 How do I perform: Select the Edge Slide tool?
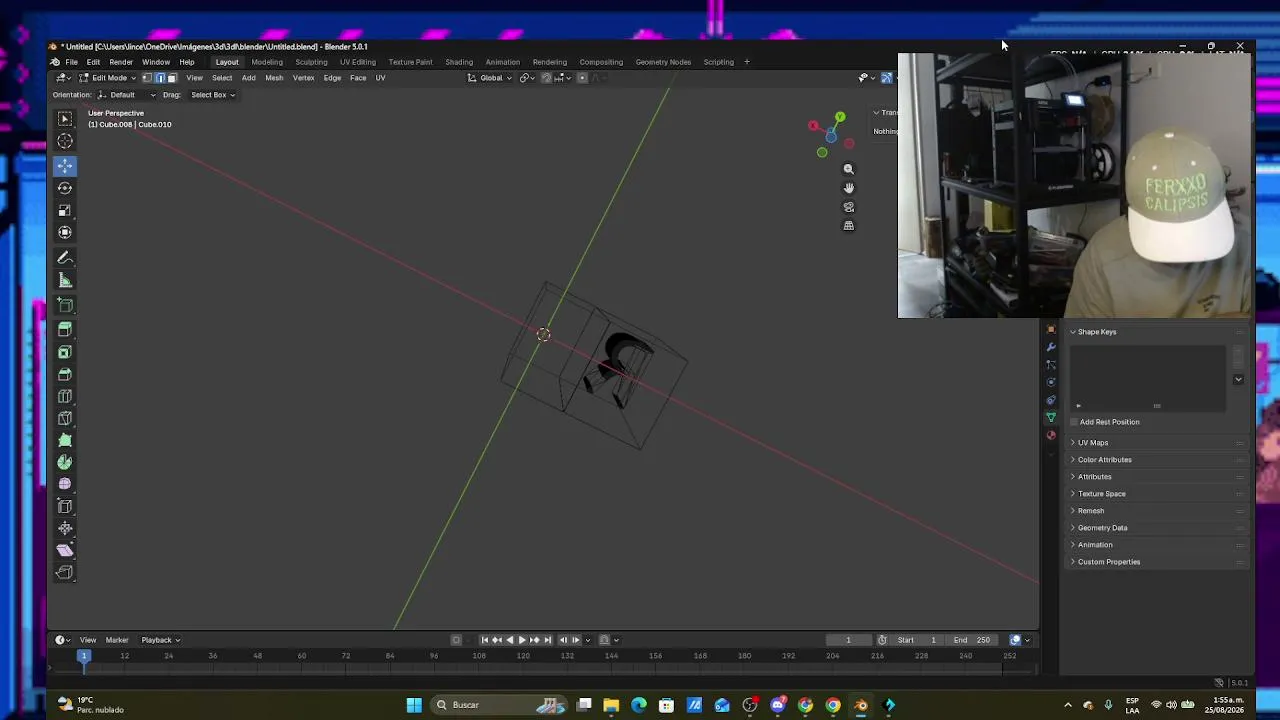click(65, 506)
